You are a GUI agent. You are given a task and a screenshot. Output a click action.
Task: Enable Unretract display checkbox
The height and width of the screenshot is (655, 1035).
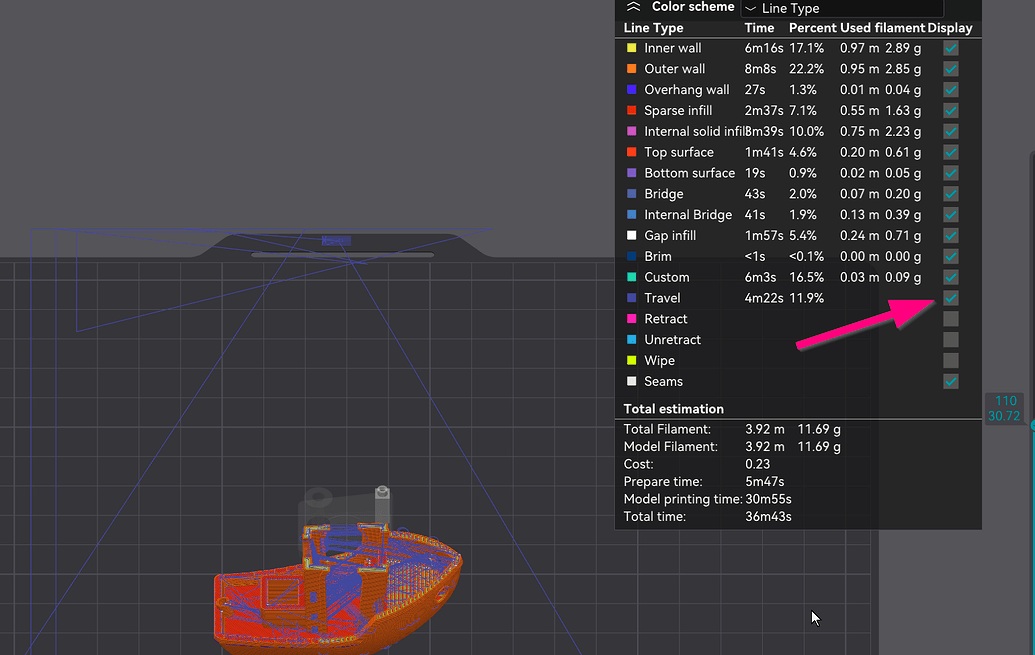click(x=951, y=339)
